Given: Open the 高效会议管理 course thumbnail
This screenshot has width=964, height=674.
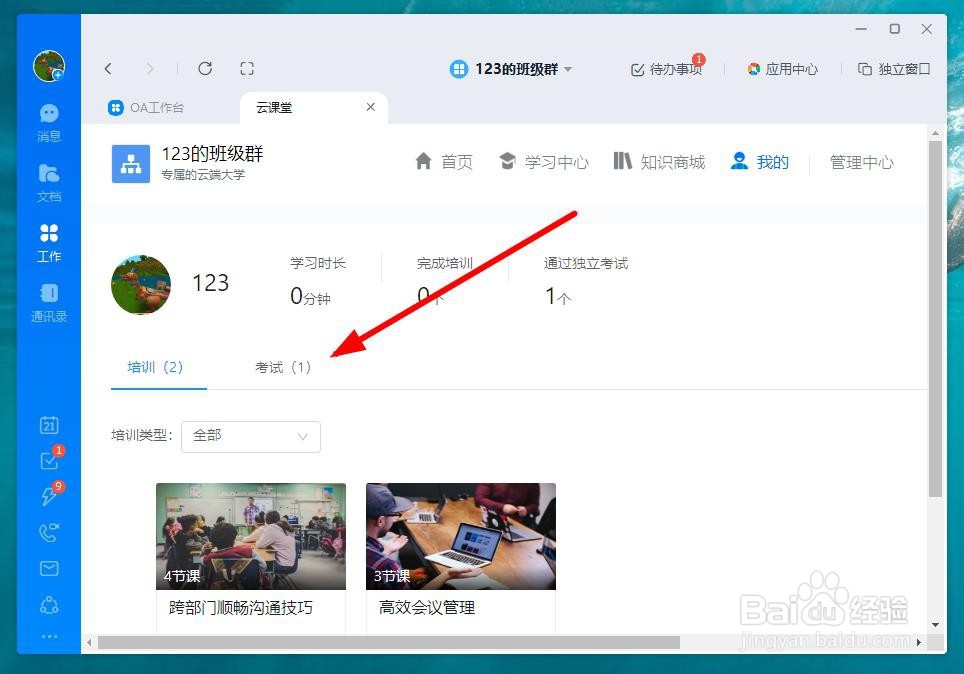Looking at the screenshot, I should (x=461, y=536).
